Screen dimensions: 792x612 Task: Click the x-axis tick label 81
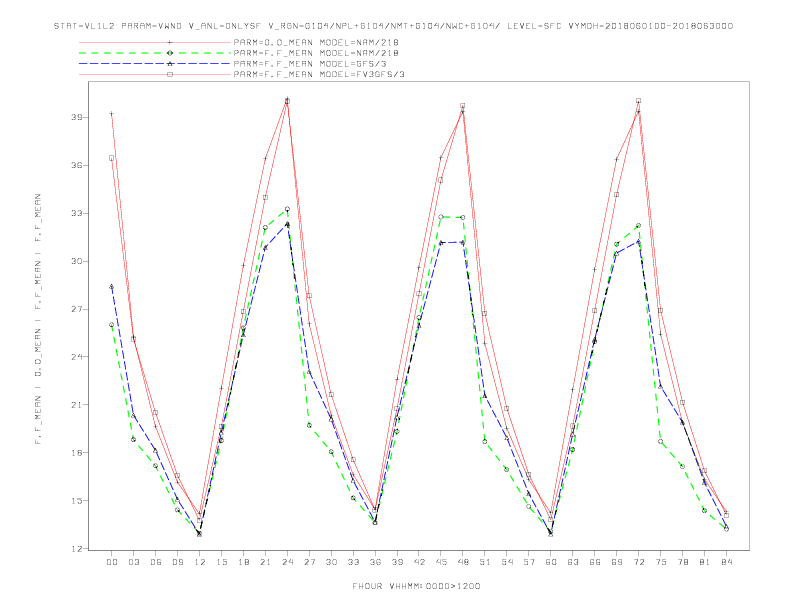pyautogui.click(x=705, y=562)
